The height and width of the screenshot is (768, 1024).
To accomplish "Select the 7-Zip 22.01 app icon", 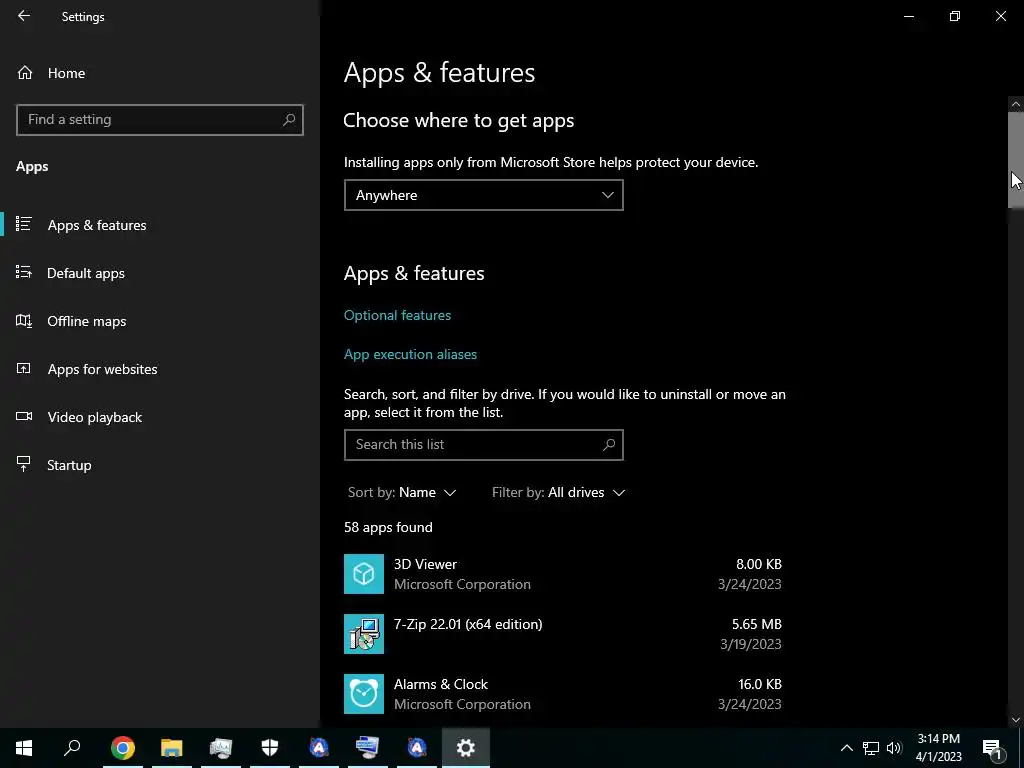I will tap(364, 634).
